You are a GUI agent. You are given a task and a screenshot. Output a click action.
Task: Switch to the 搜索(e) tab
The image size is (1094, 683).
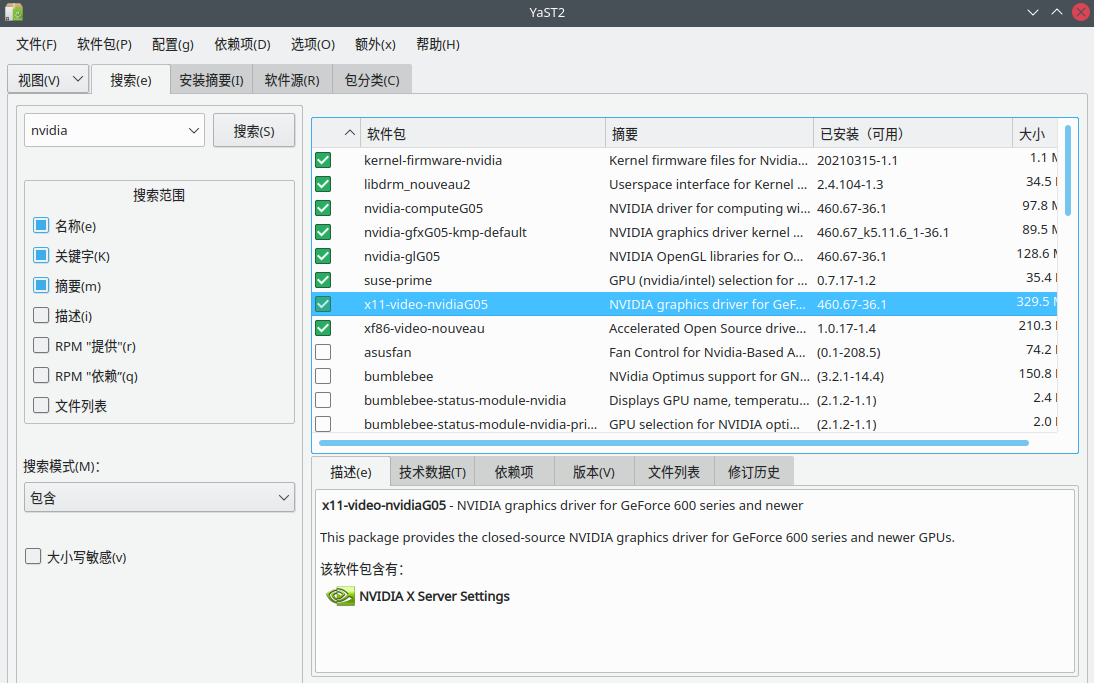tap(130, 80)
